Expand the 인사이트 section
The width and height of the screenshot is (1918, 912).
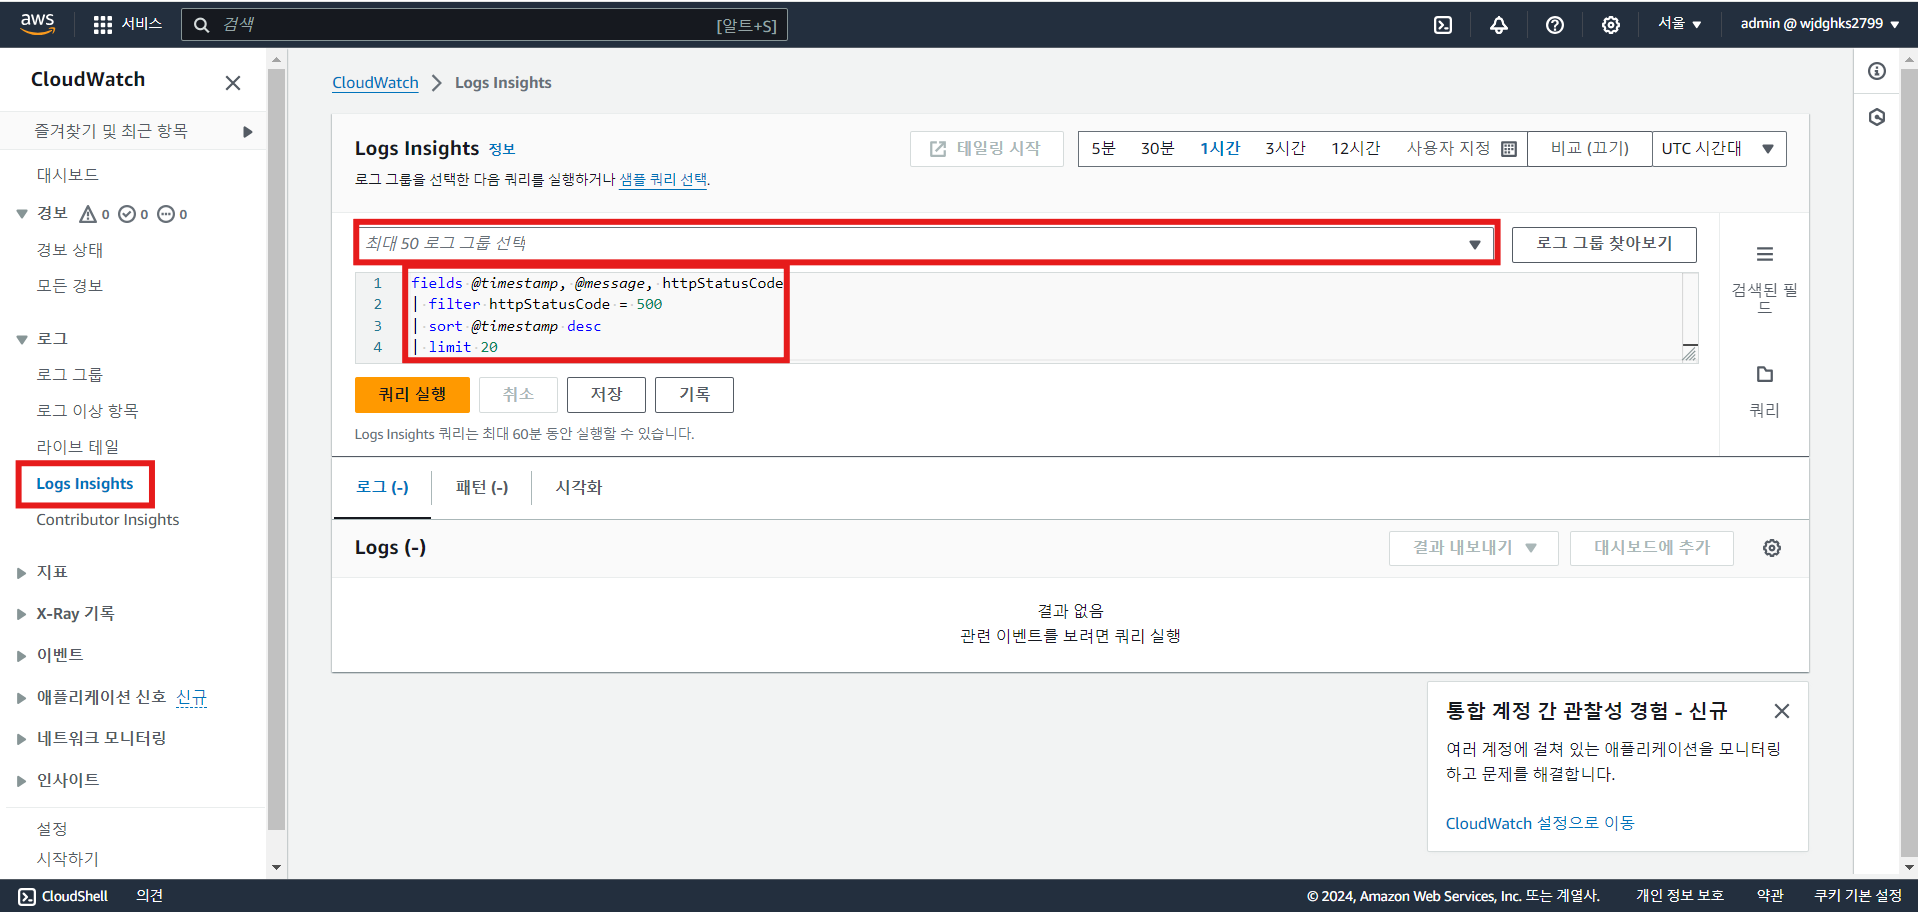click(x=22, y=781)
